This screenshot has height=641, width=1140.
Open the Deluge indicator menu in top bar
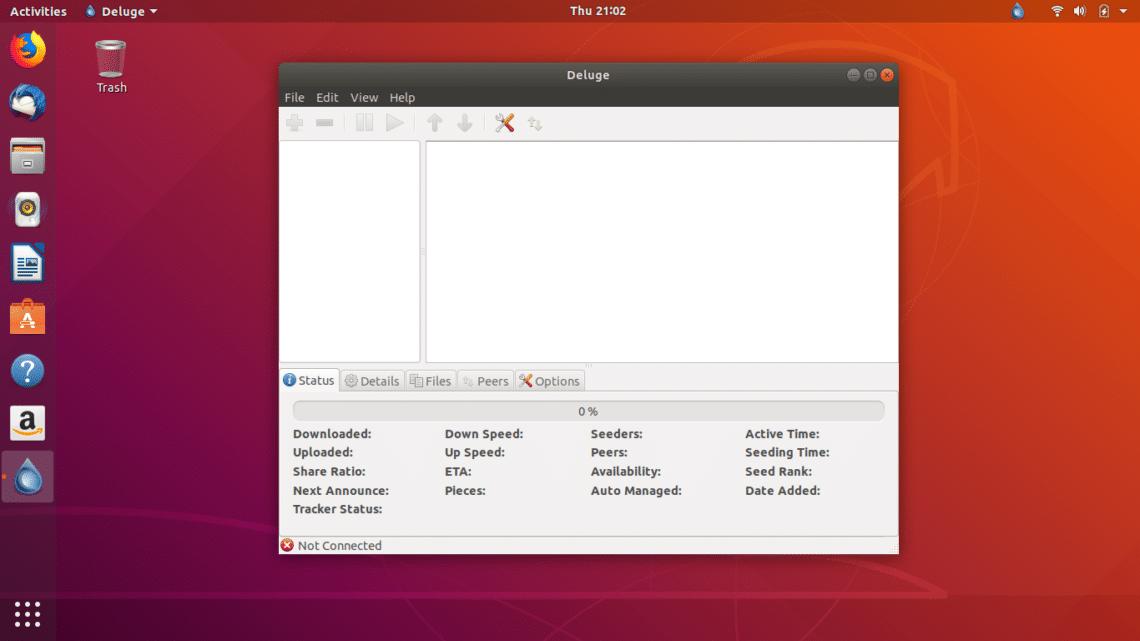click(x=120, y=11)
